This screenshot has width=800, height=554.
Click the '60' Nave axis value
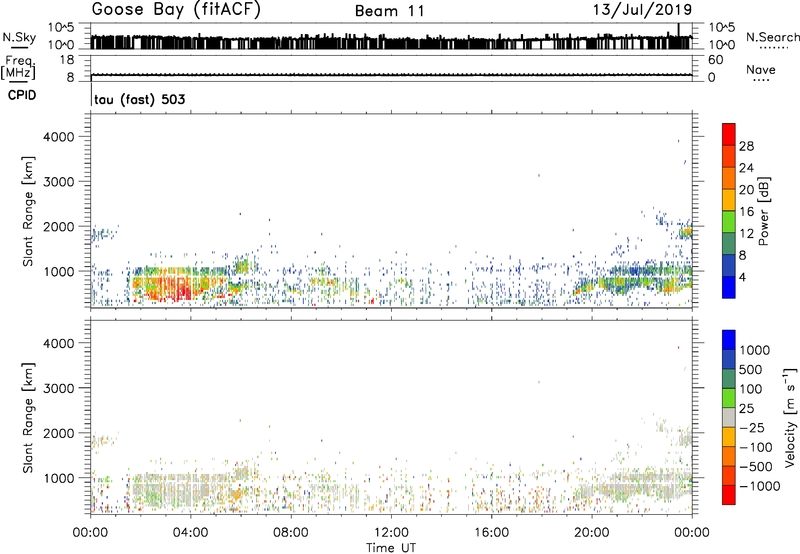715,60
